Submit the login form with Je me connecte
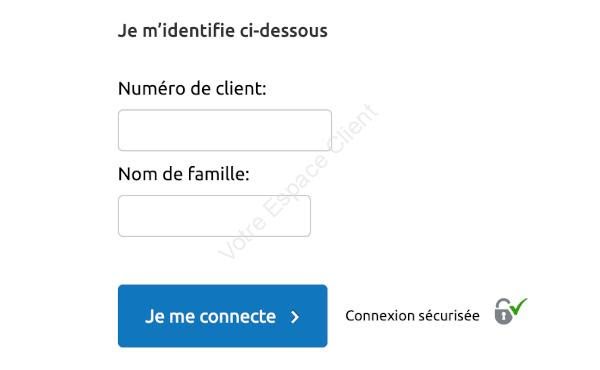The height and width of the screenshot is (370, 600). pos(223,316)
